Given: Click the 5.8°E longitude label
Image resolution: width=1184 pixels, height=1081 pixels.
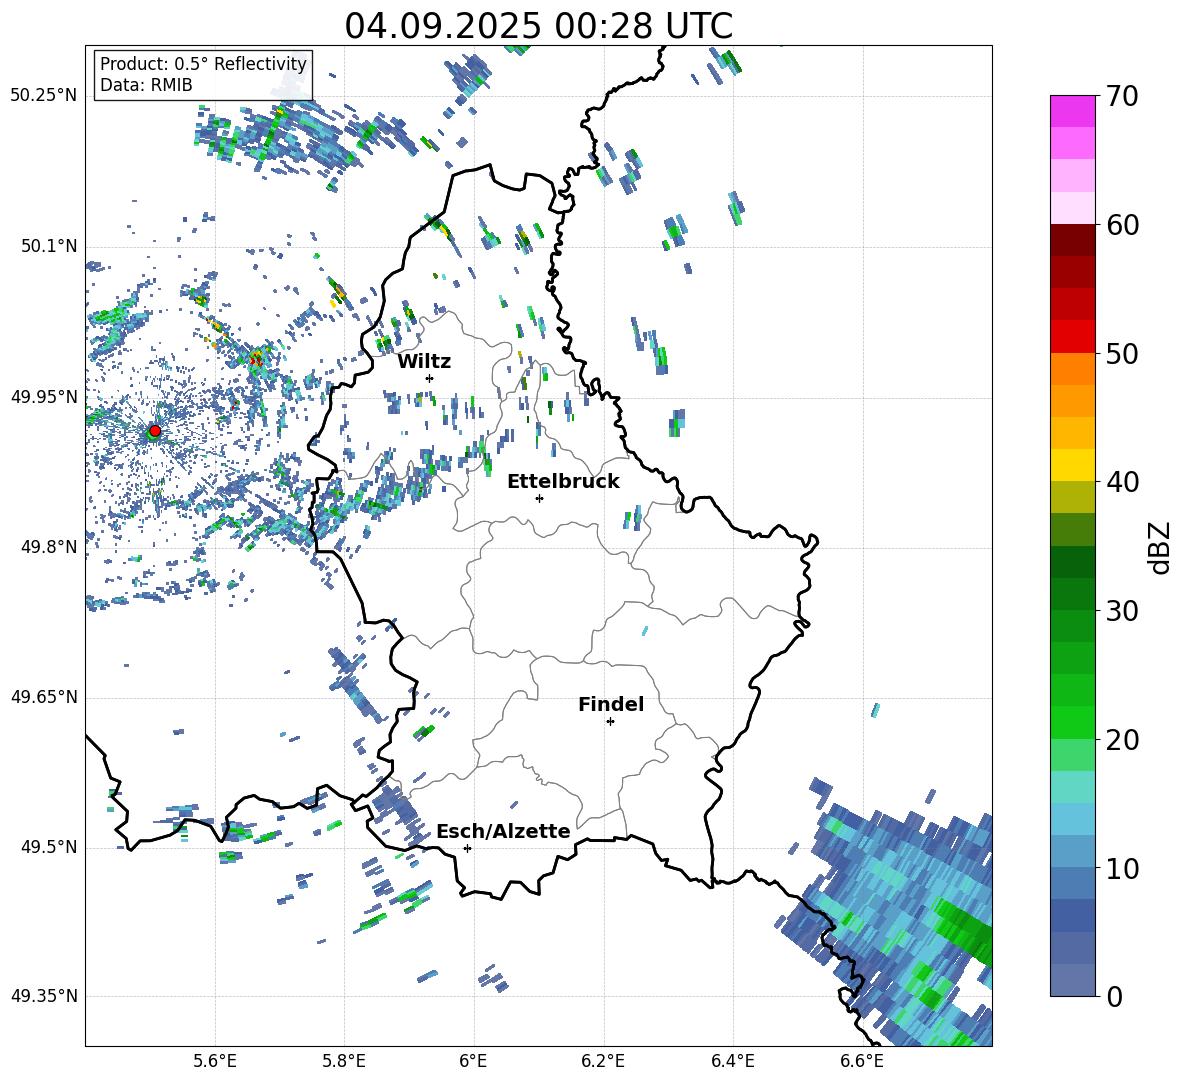Looking at the screenshot, I should [344, 1061].
